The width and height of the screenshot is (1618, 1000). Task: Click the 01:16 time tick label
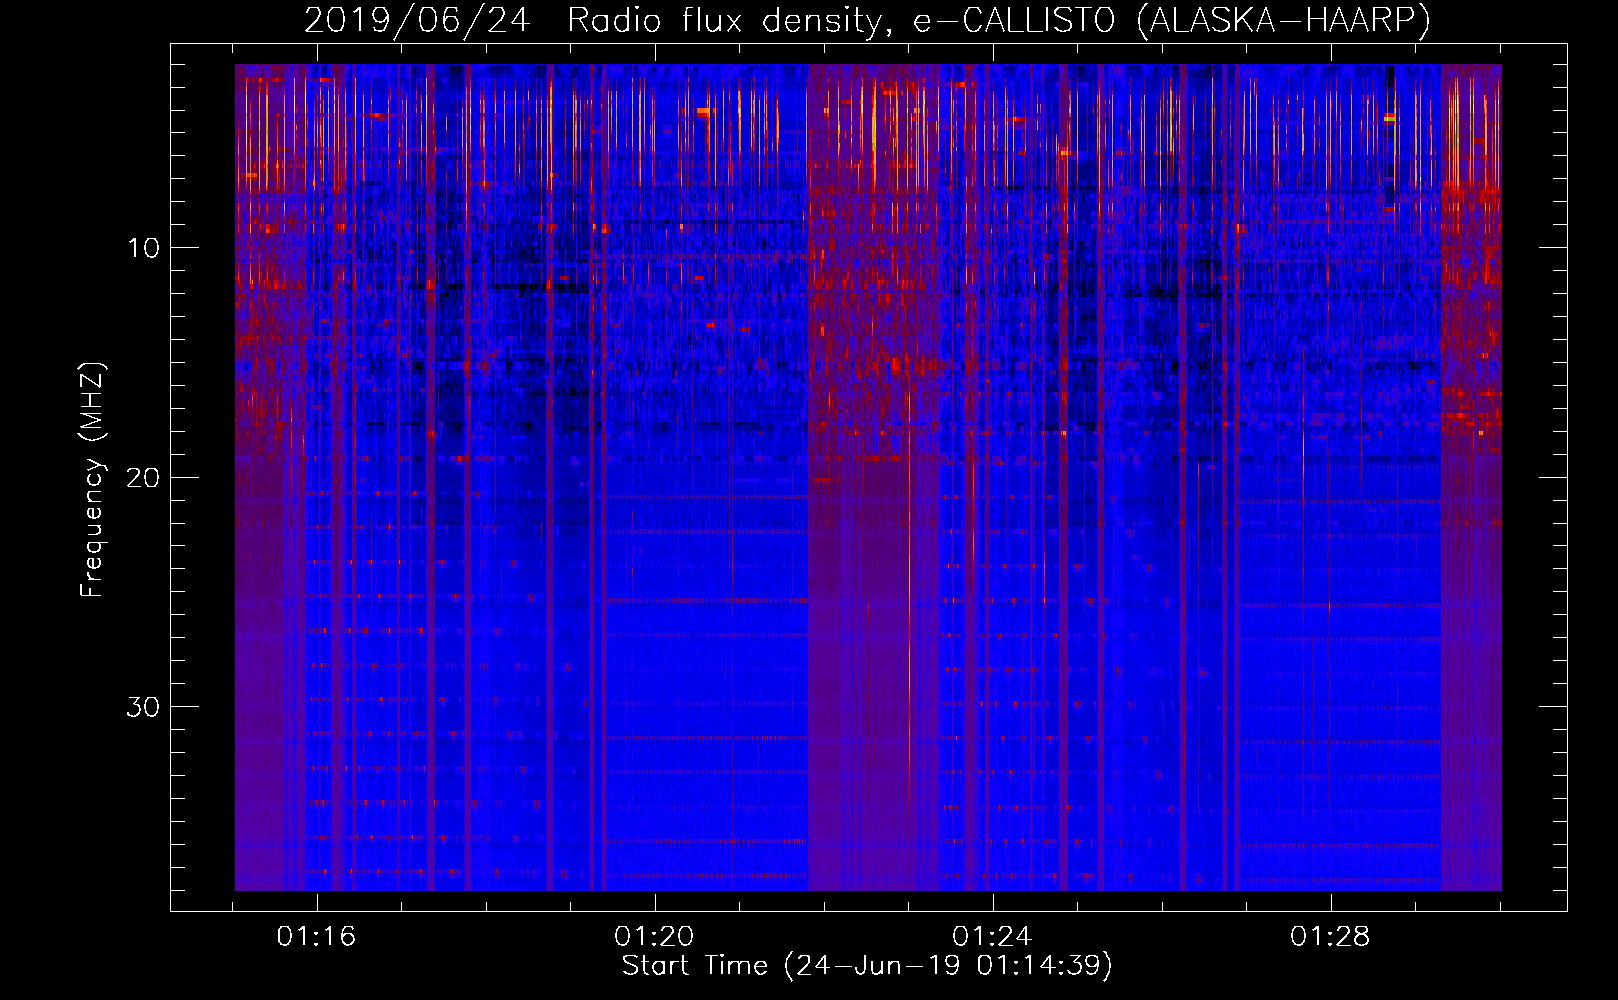pyautogui.click(x=316, y=937)
